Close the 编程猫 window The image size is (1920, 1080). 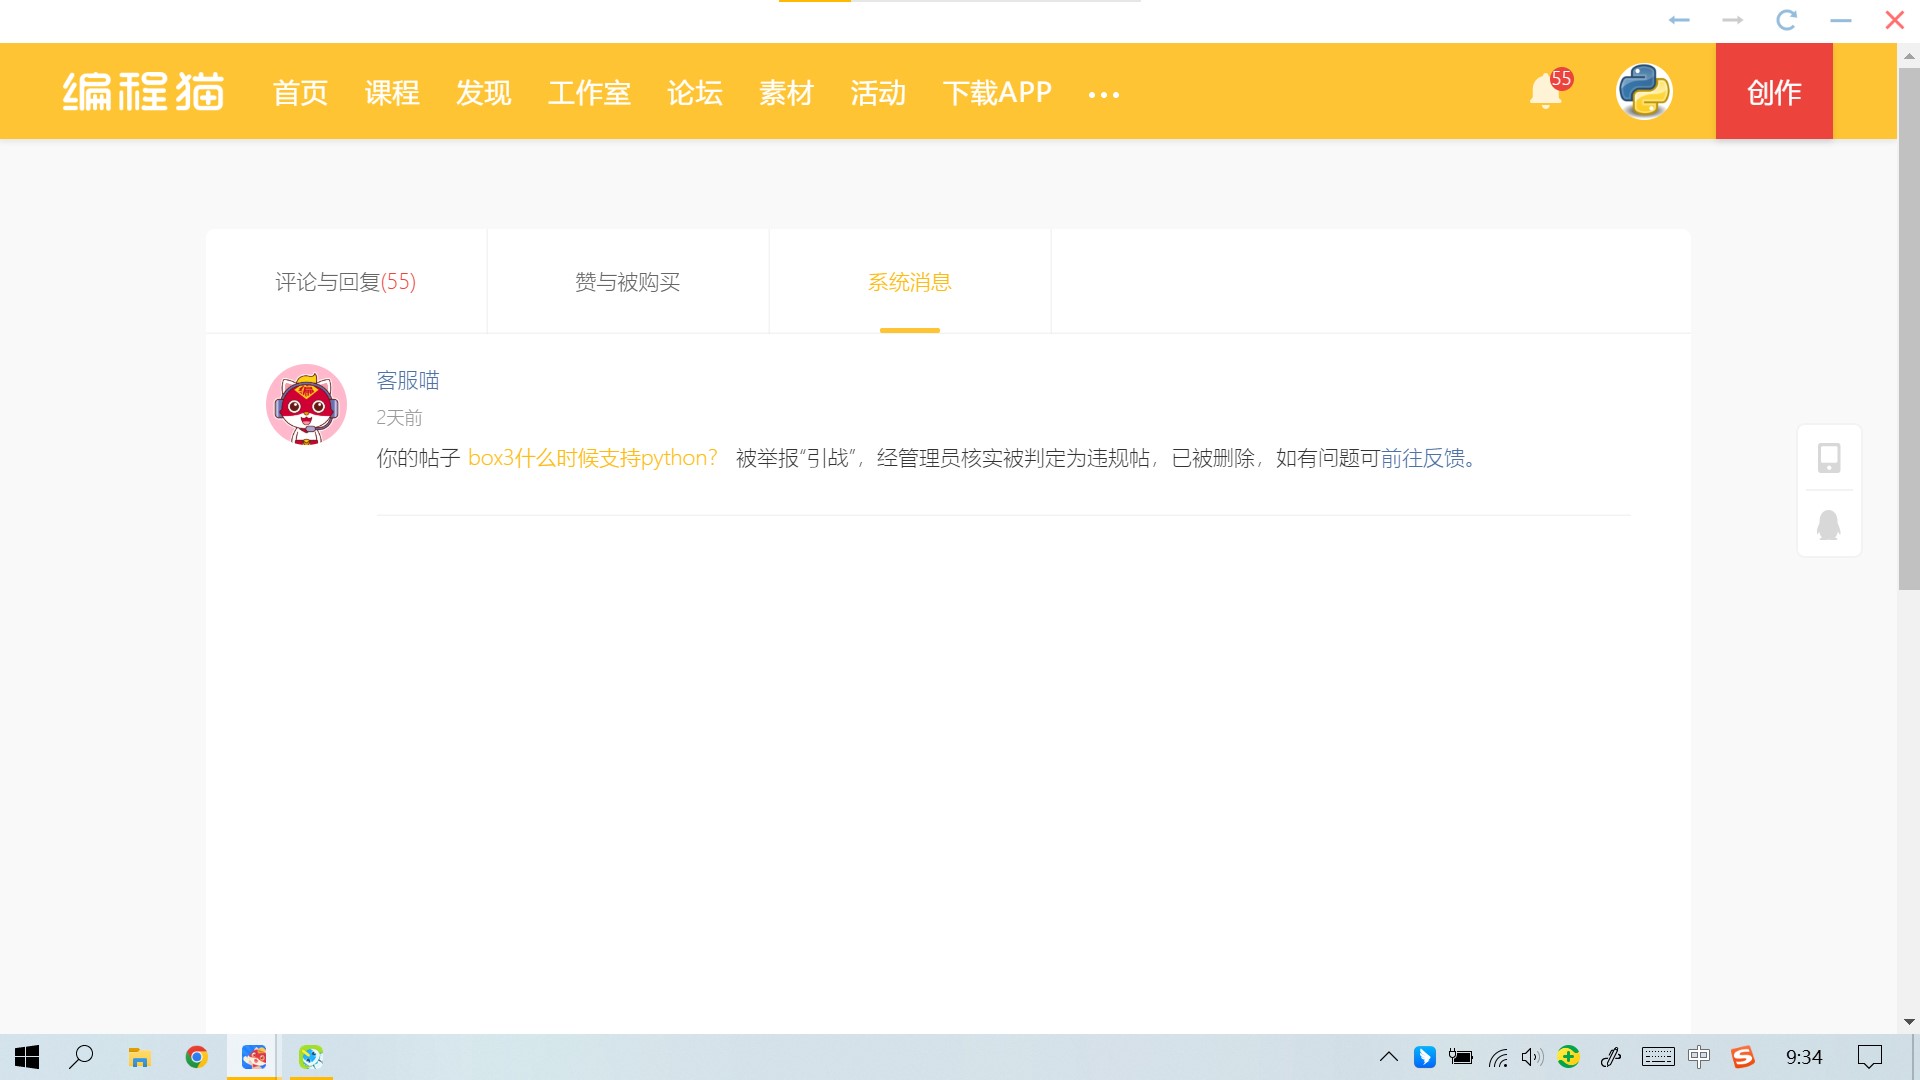tap(1895, 20)
